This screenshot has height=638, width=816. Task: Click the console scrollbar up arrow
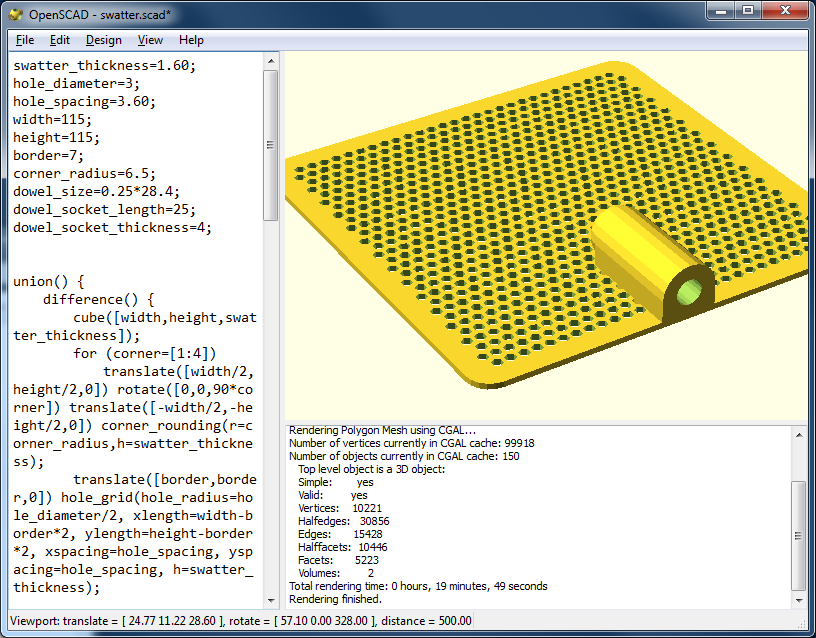pos(799,435)
